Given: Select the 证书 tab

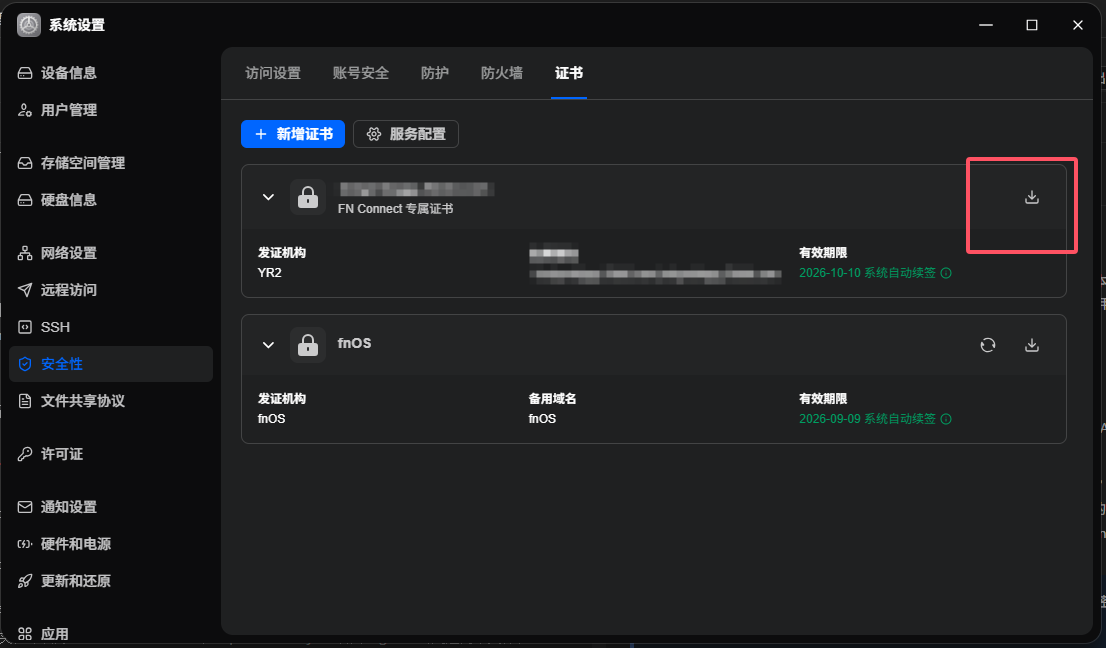Looking at the screenshot, I should pyautogui.click(x=569, y=73).
